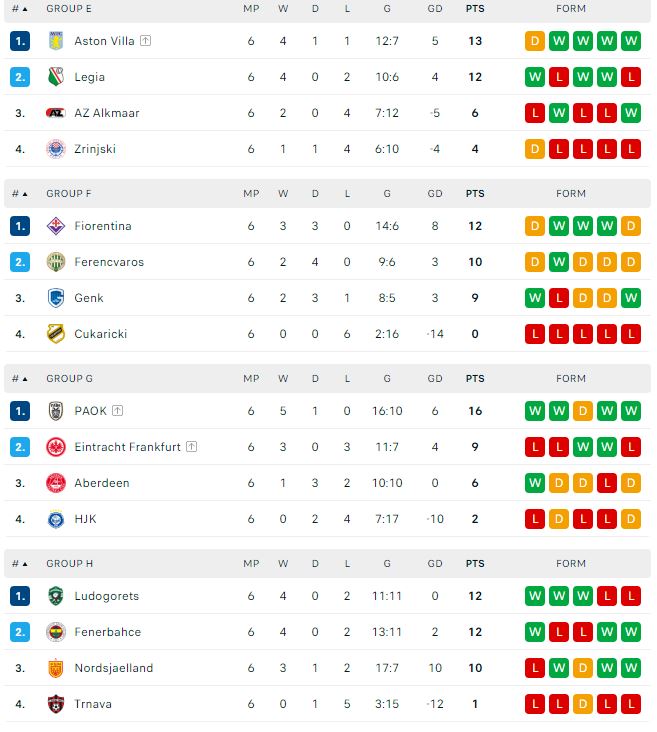Click the Fenerbahce club crest
The height and width of the screenshot is (732, 657).
[55, 632]
